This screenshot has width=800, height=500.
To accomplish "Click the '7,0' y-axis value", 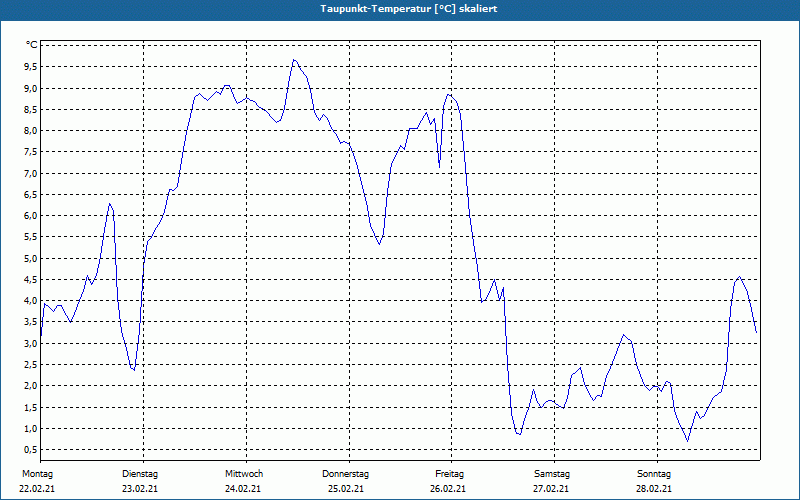I will pos(31,173).
